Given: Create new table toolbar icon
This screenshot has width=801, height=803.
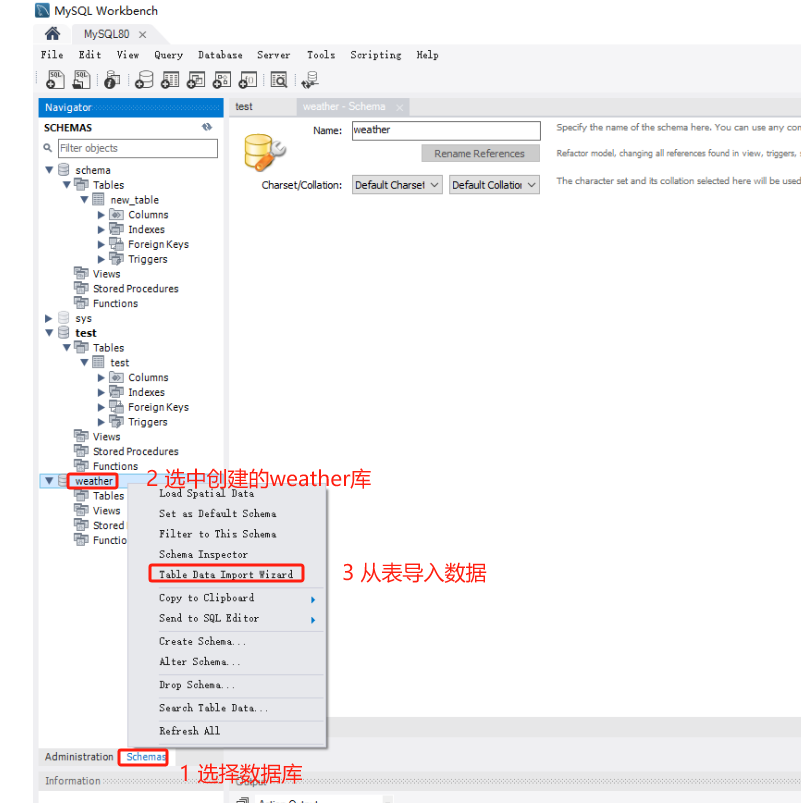Looking at the screenshot, I should point(170,80).
